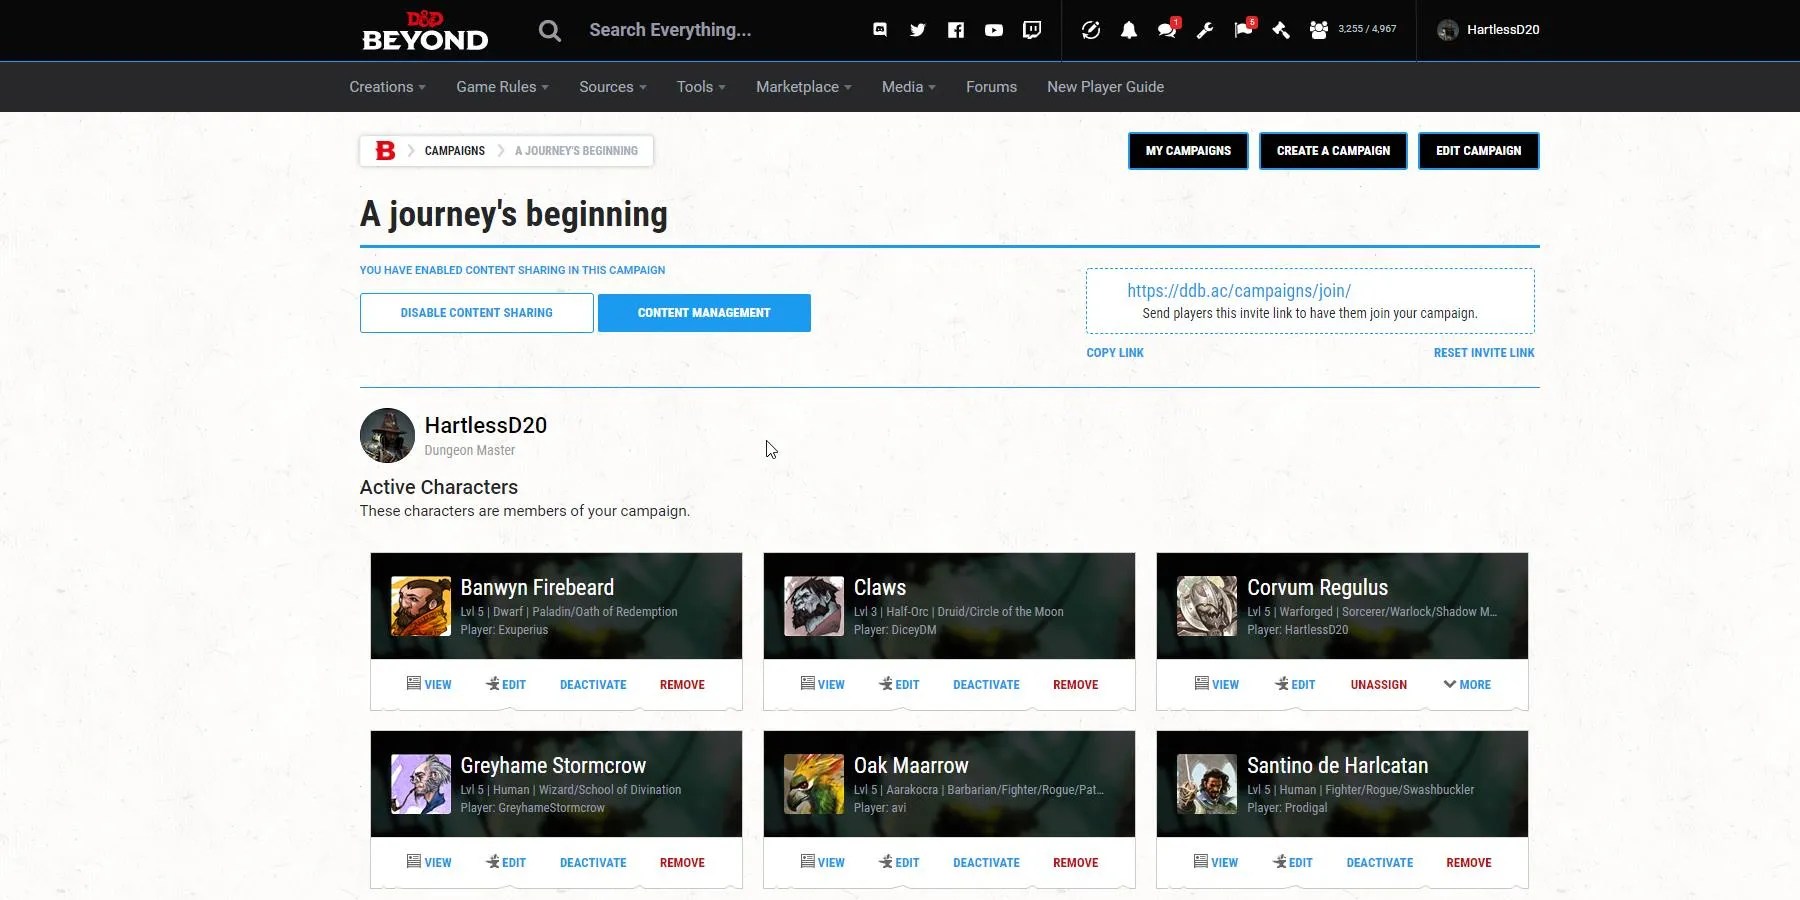Open the Discord link icon in header

pyautogui.click(x=880, y=30)
